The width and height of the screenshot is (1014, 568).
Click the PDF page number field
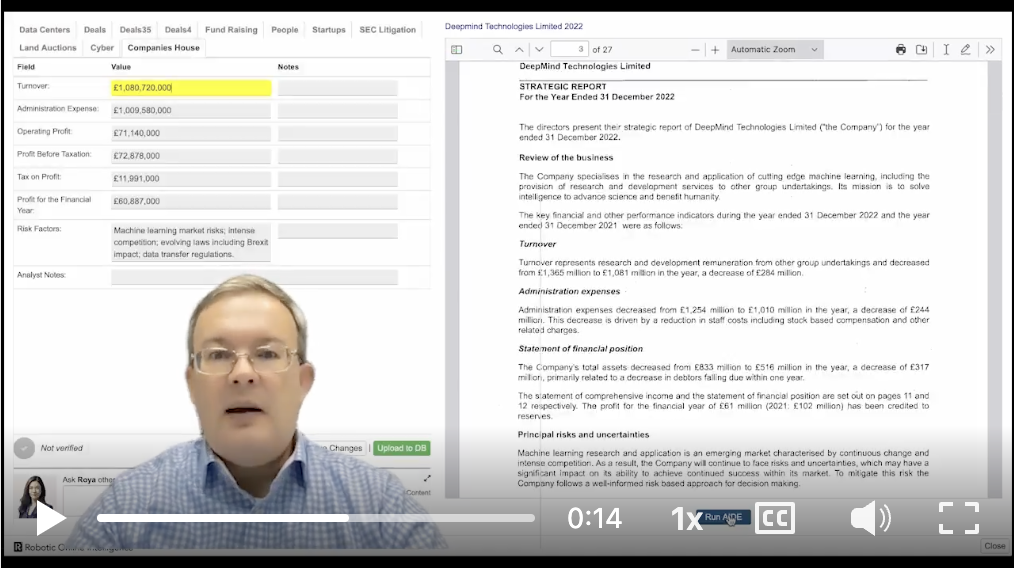click(569, 49)
